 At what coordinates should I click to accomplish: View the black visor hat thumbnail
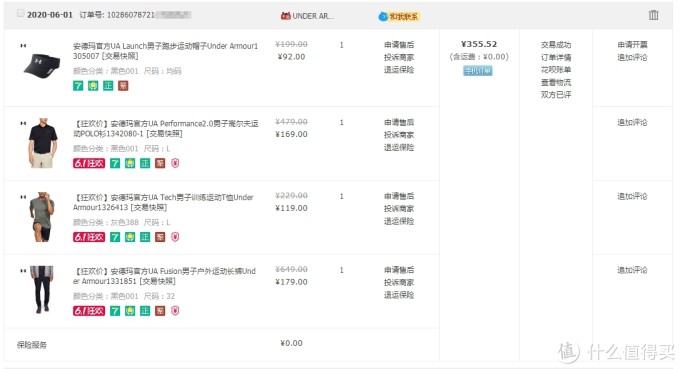[41, 66]
